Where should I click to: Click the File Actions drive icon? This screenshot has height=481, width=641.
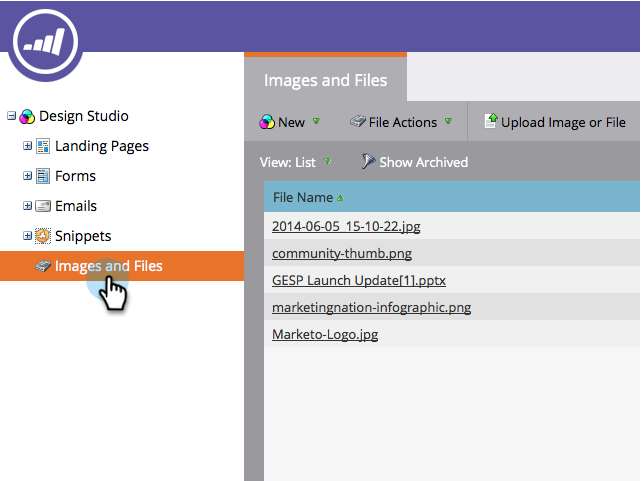tap(357, 121)
